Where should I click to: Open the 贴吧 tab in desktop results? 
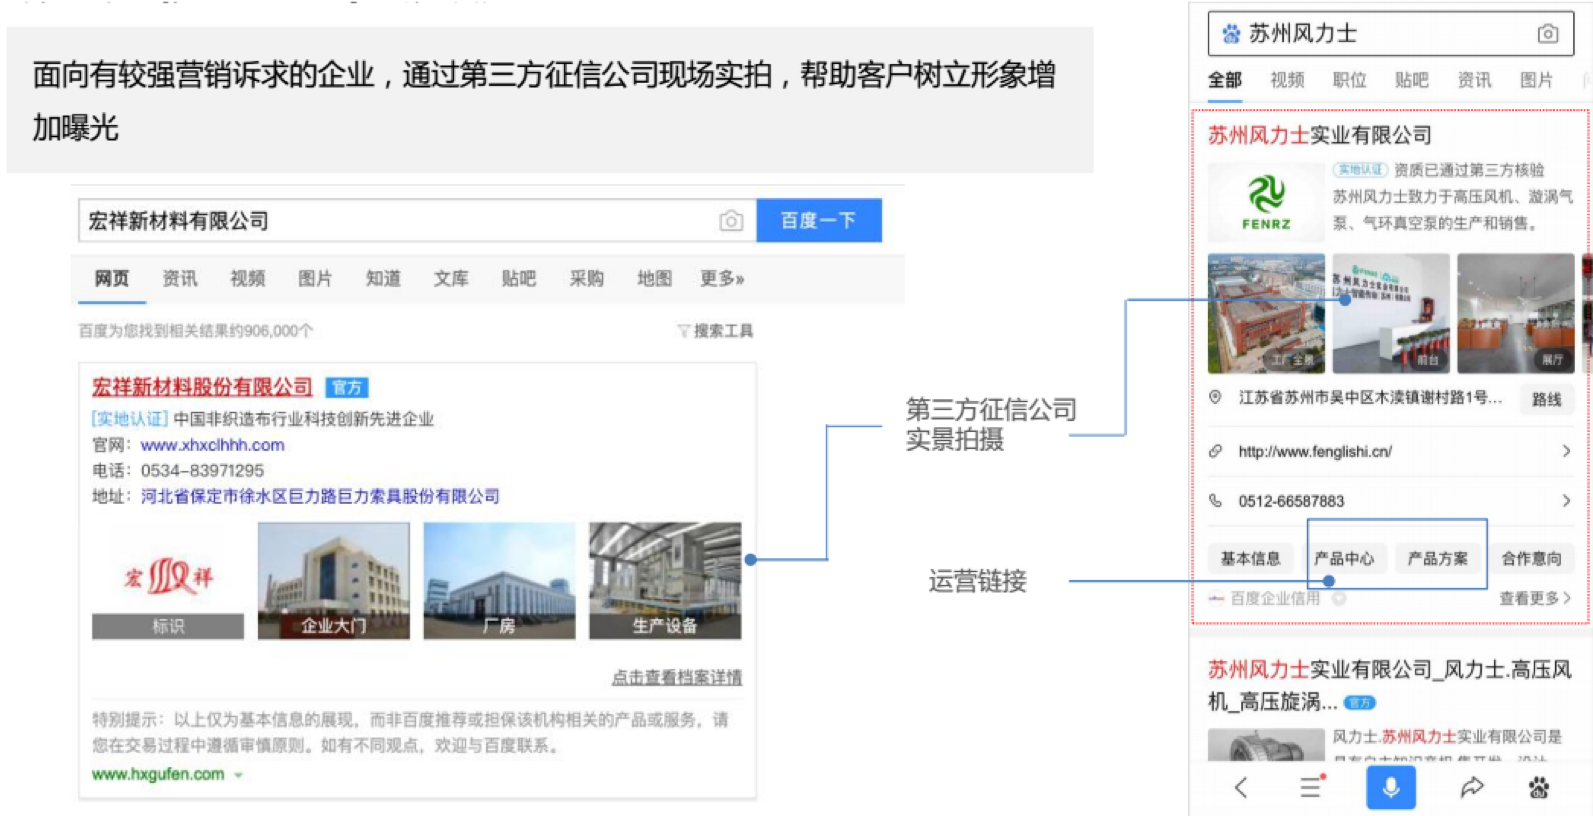tap(519, 278)
